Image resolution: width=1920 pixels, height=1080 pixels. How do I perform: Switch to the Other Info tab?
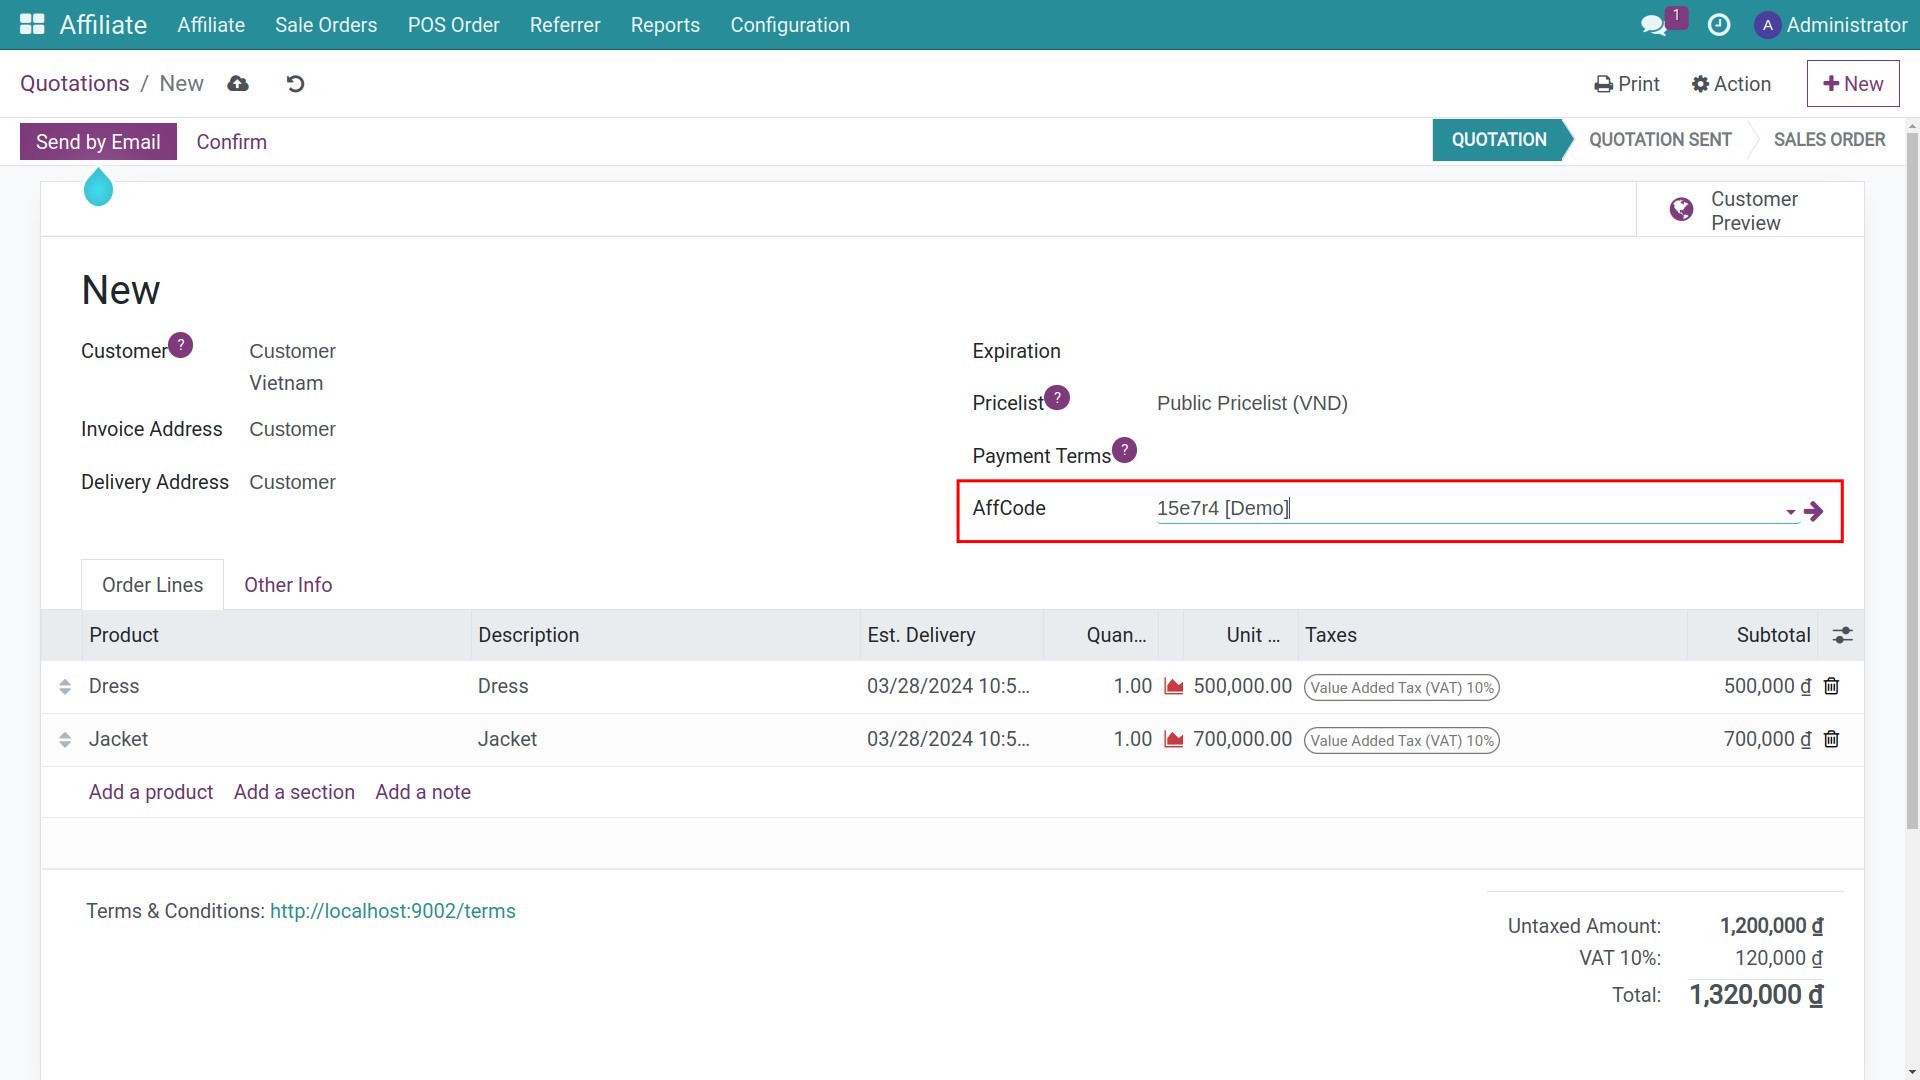click(288, 585)
